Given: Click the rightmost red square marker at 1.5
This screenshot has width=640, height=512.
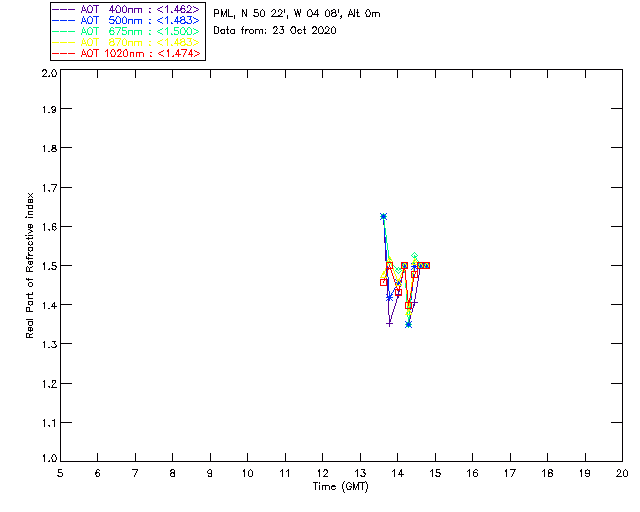Looking at the screenshot, I should pyautogui.click(x=426, y=265).
